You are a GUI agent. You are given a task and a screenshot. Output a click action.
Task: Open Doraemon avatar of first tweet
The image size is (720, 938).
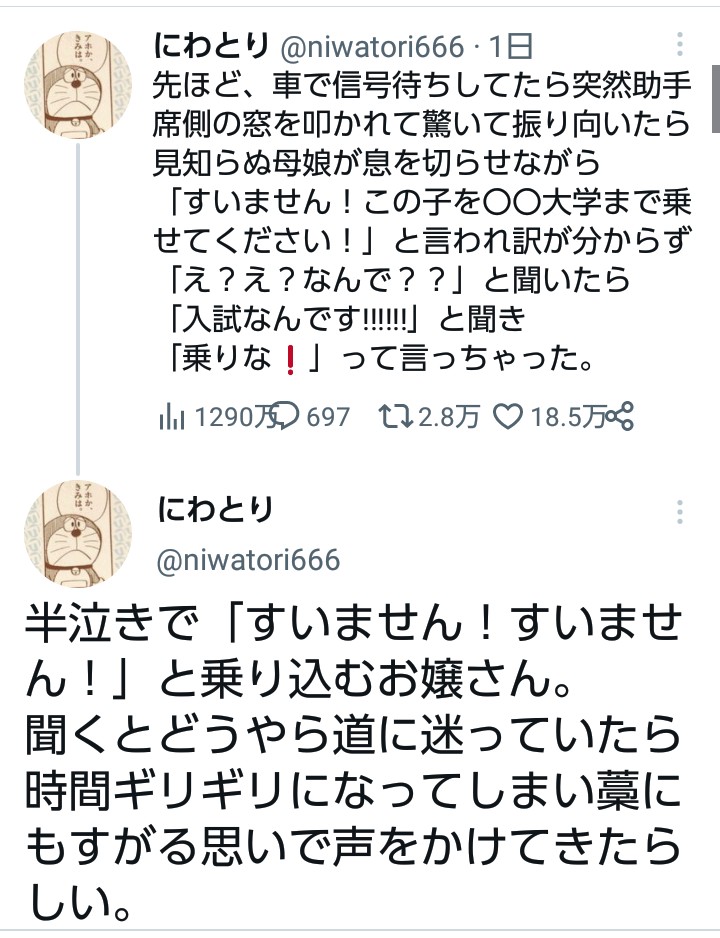point(78,86)
